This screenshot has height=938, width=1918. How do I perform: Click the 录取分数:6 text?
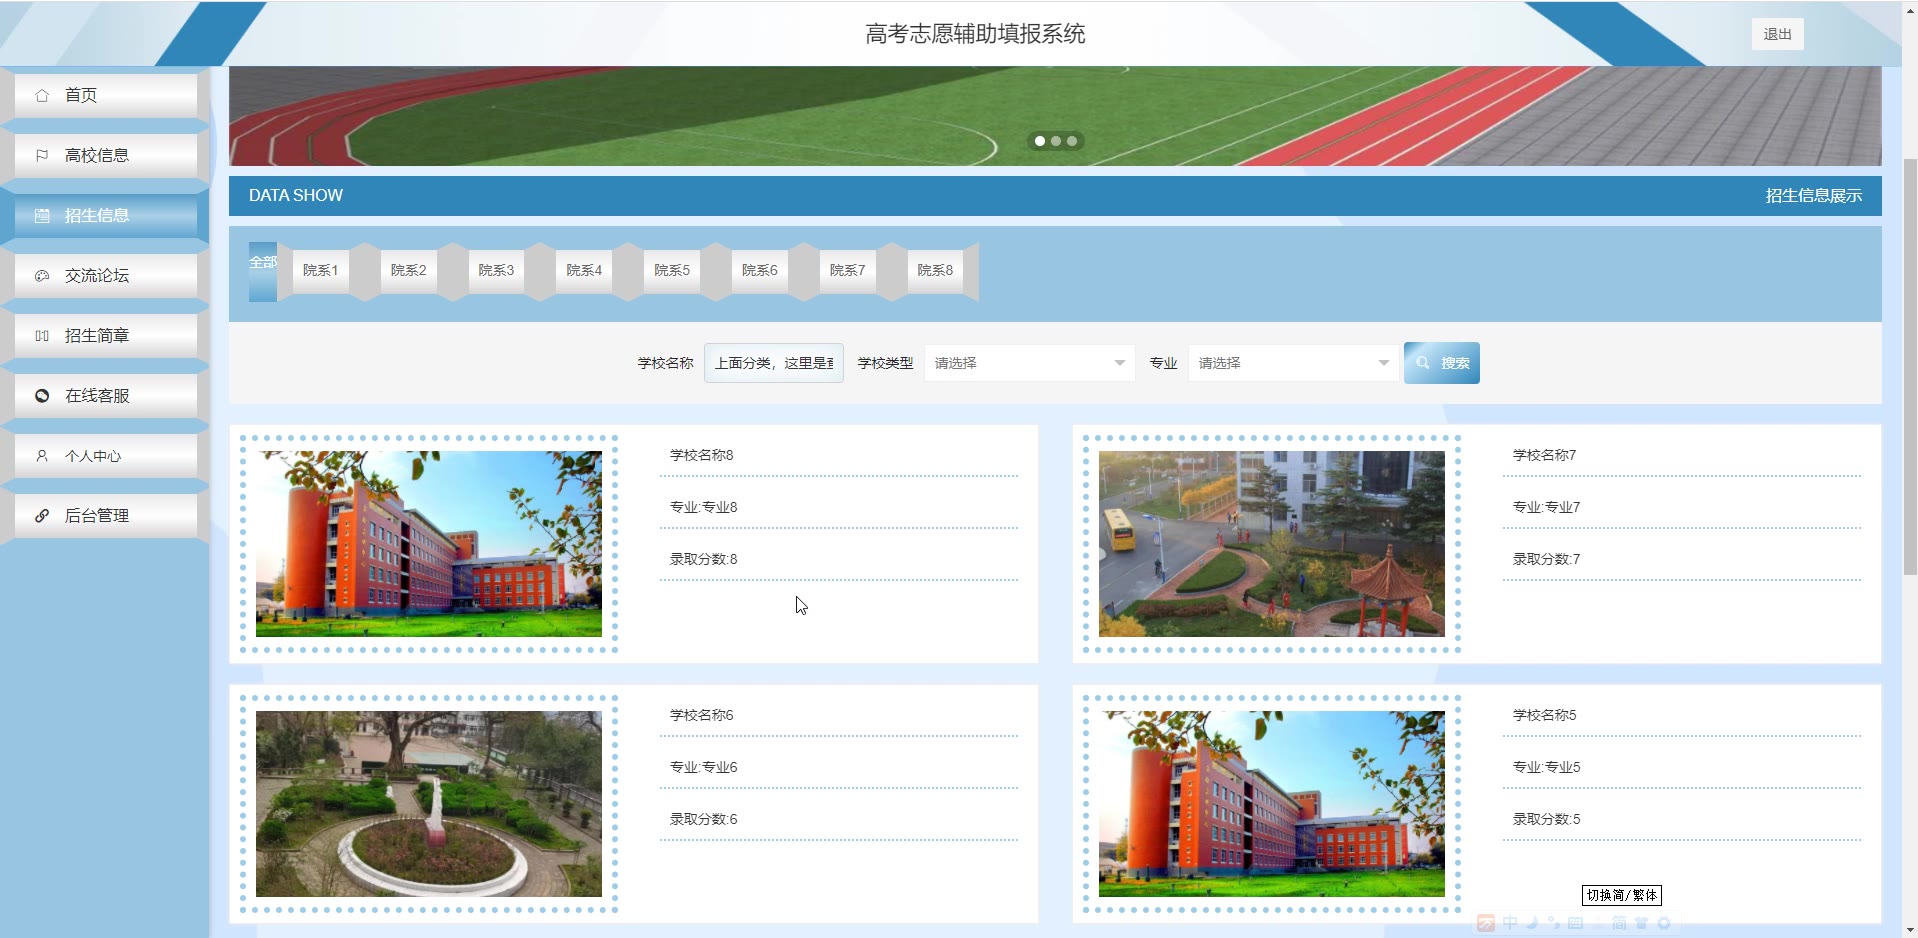703,819
